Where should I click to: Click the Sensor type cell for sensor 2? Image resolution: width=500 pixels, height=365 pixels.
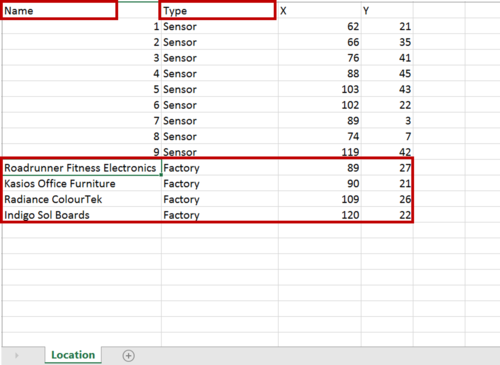(220, 42)
